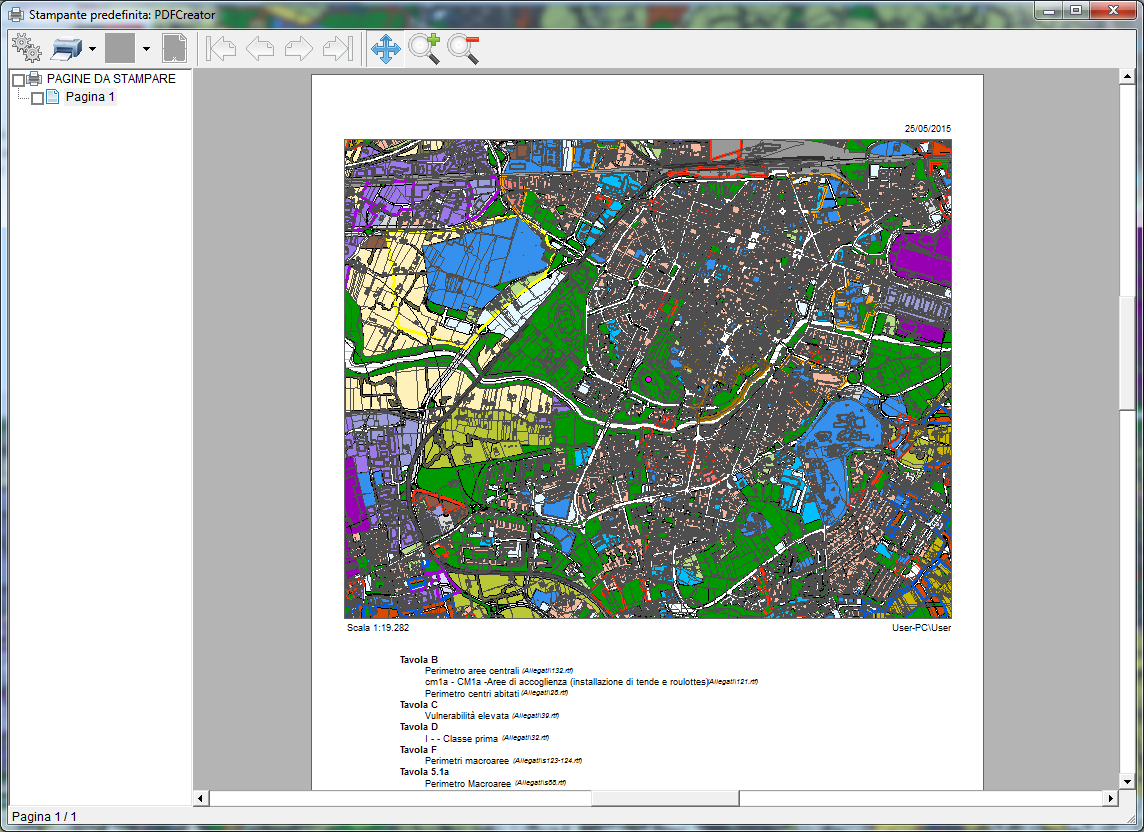The image size is (1144, 832).
Task: Tick the Pagina 1 checkbox
Action: 37,98
